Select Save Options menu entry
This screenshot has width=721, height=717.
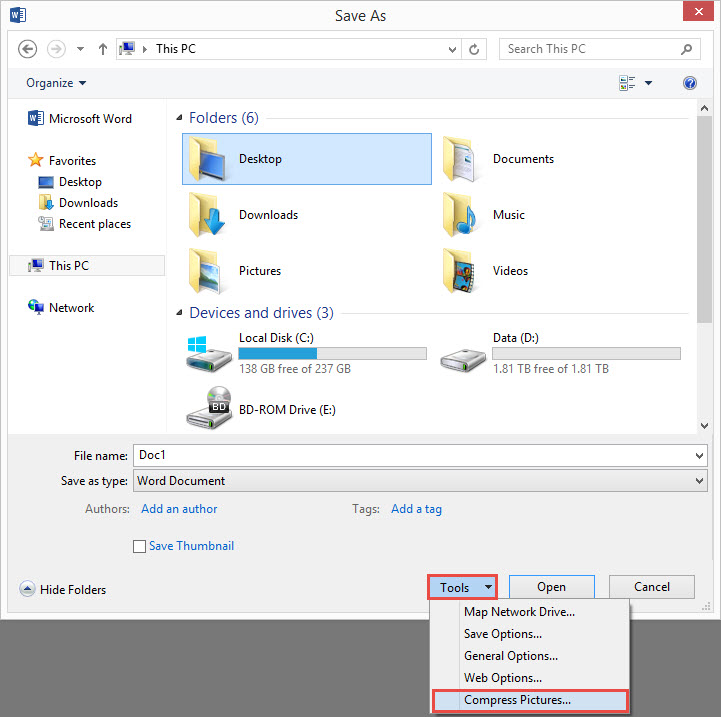(x=503, y=634)
